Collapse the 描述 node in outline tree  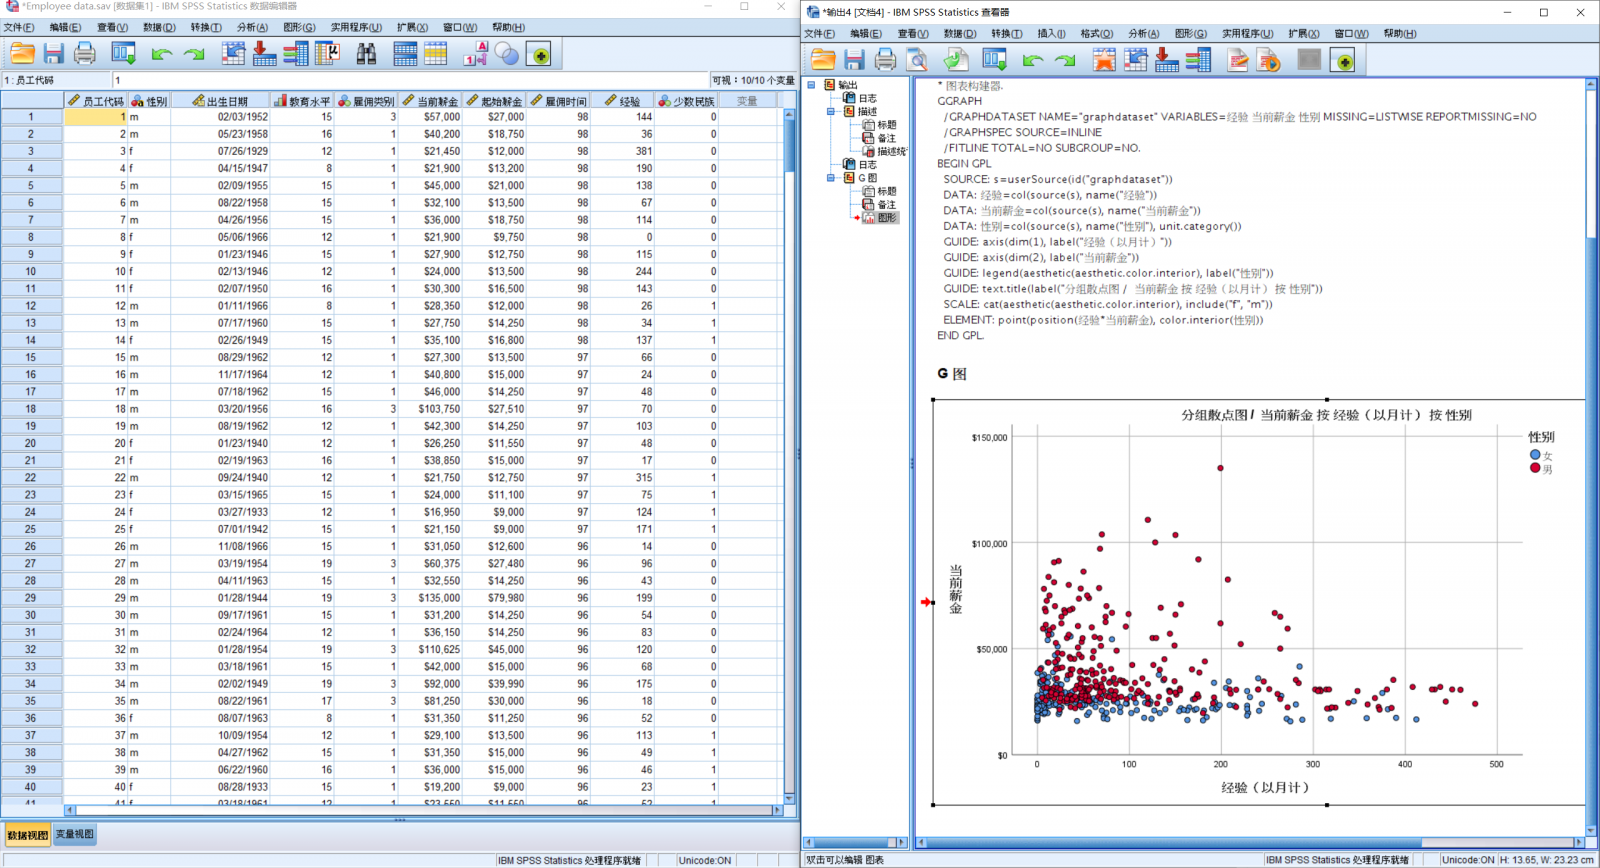click(x=831, y=112)
